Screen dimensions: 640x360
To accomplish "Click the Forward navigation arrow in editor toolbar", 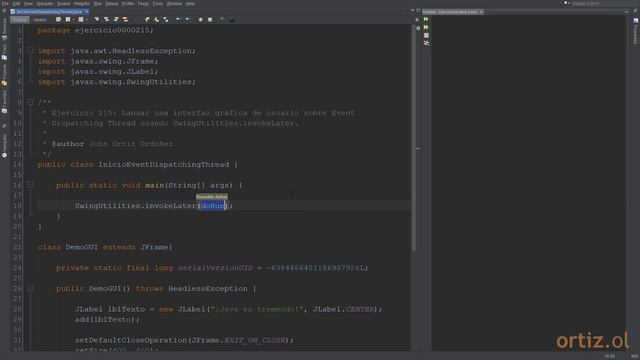I will [81, 19].
